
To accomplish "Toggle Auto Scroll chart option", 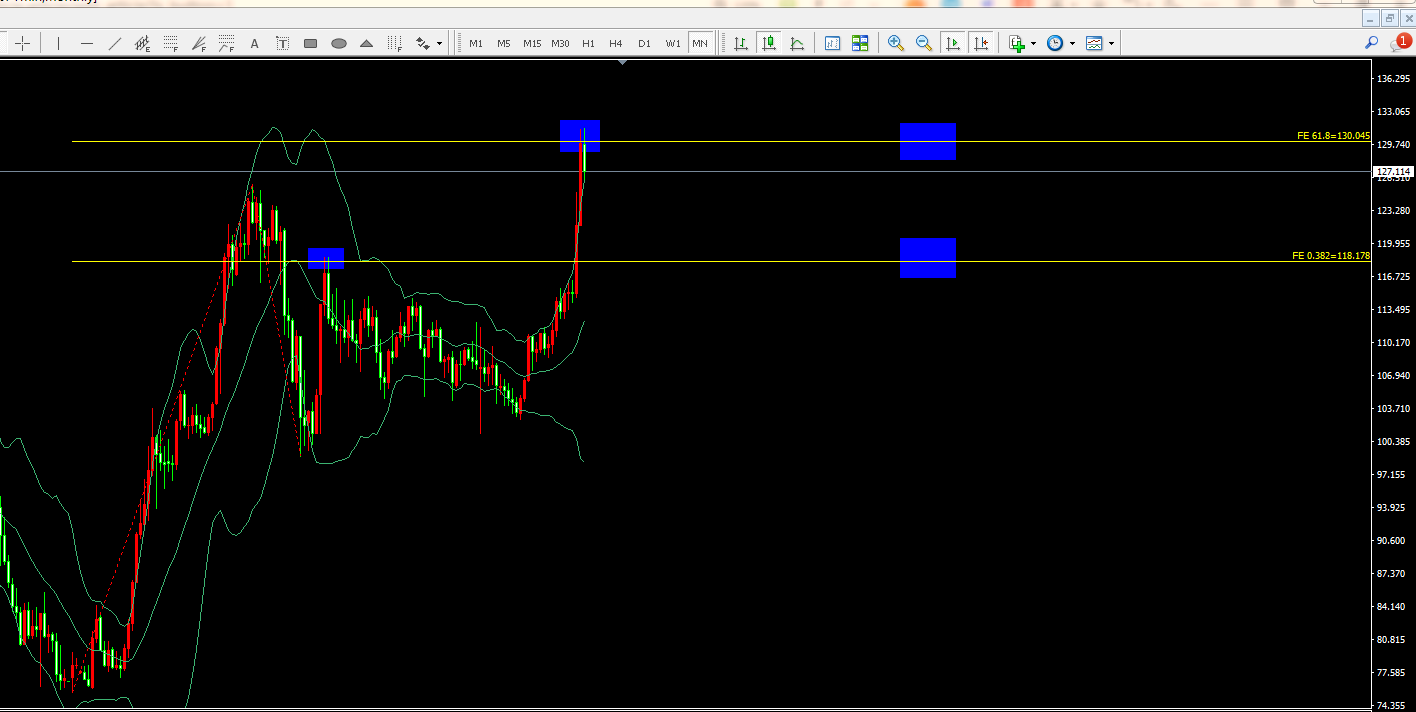I will click(x=952, y=43).
